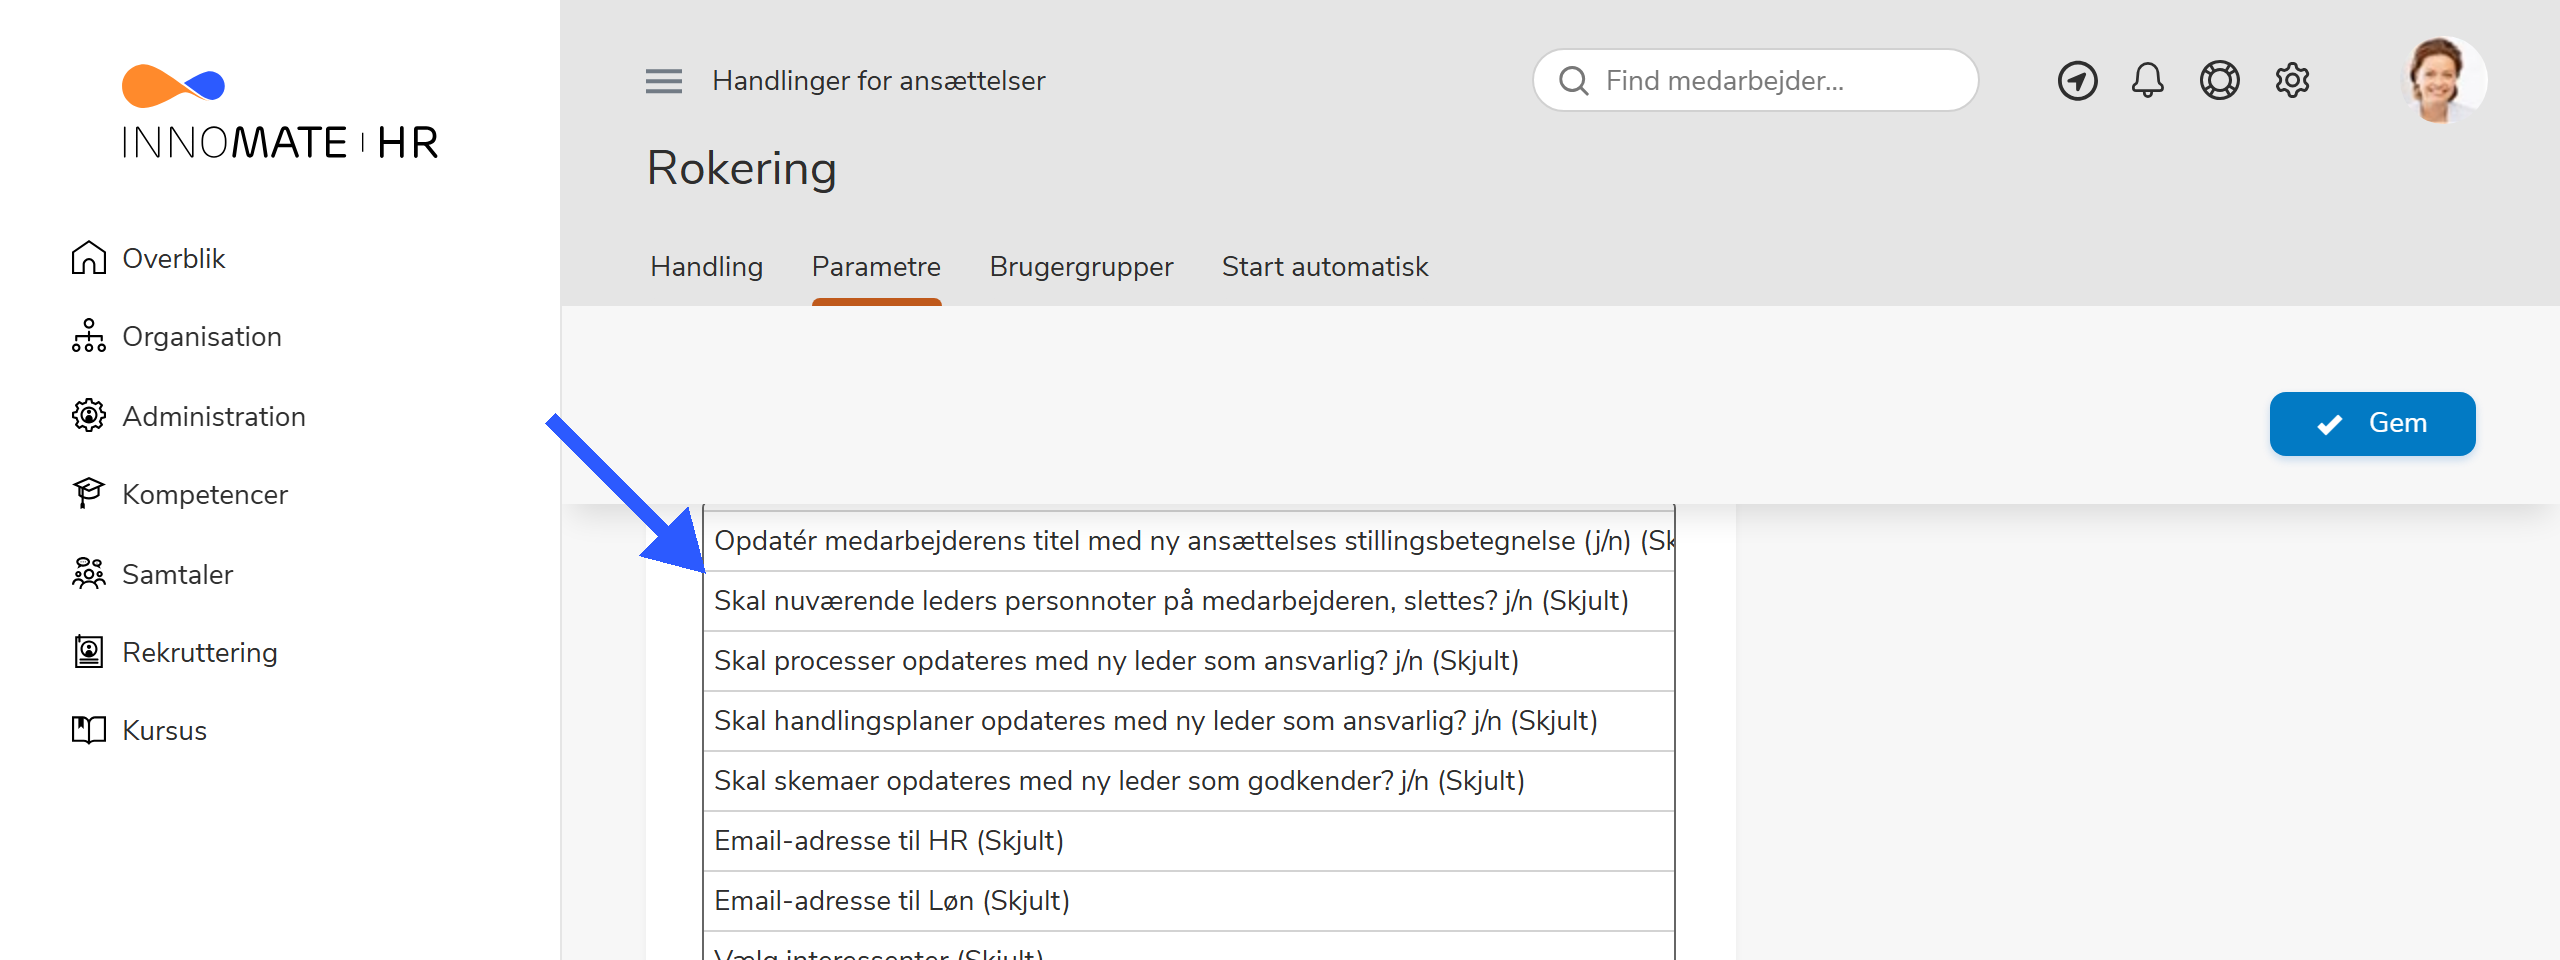Click the notifications bell icon
2560x960 pixels.
(2147, 80)
